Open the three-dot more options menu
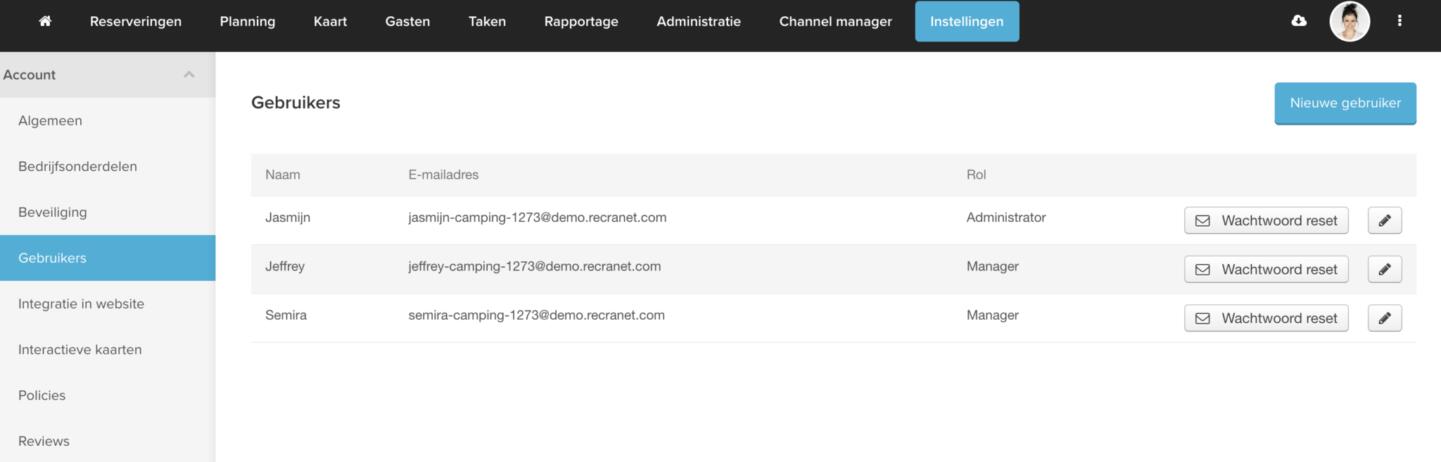The image size is (1441, 462). 1399,21
